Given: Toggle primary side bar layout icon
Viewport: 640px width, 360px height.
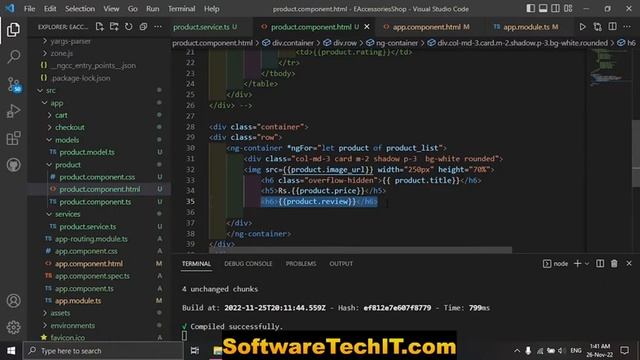Looking at the screenshot, I should (x=530, y=8).
